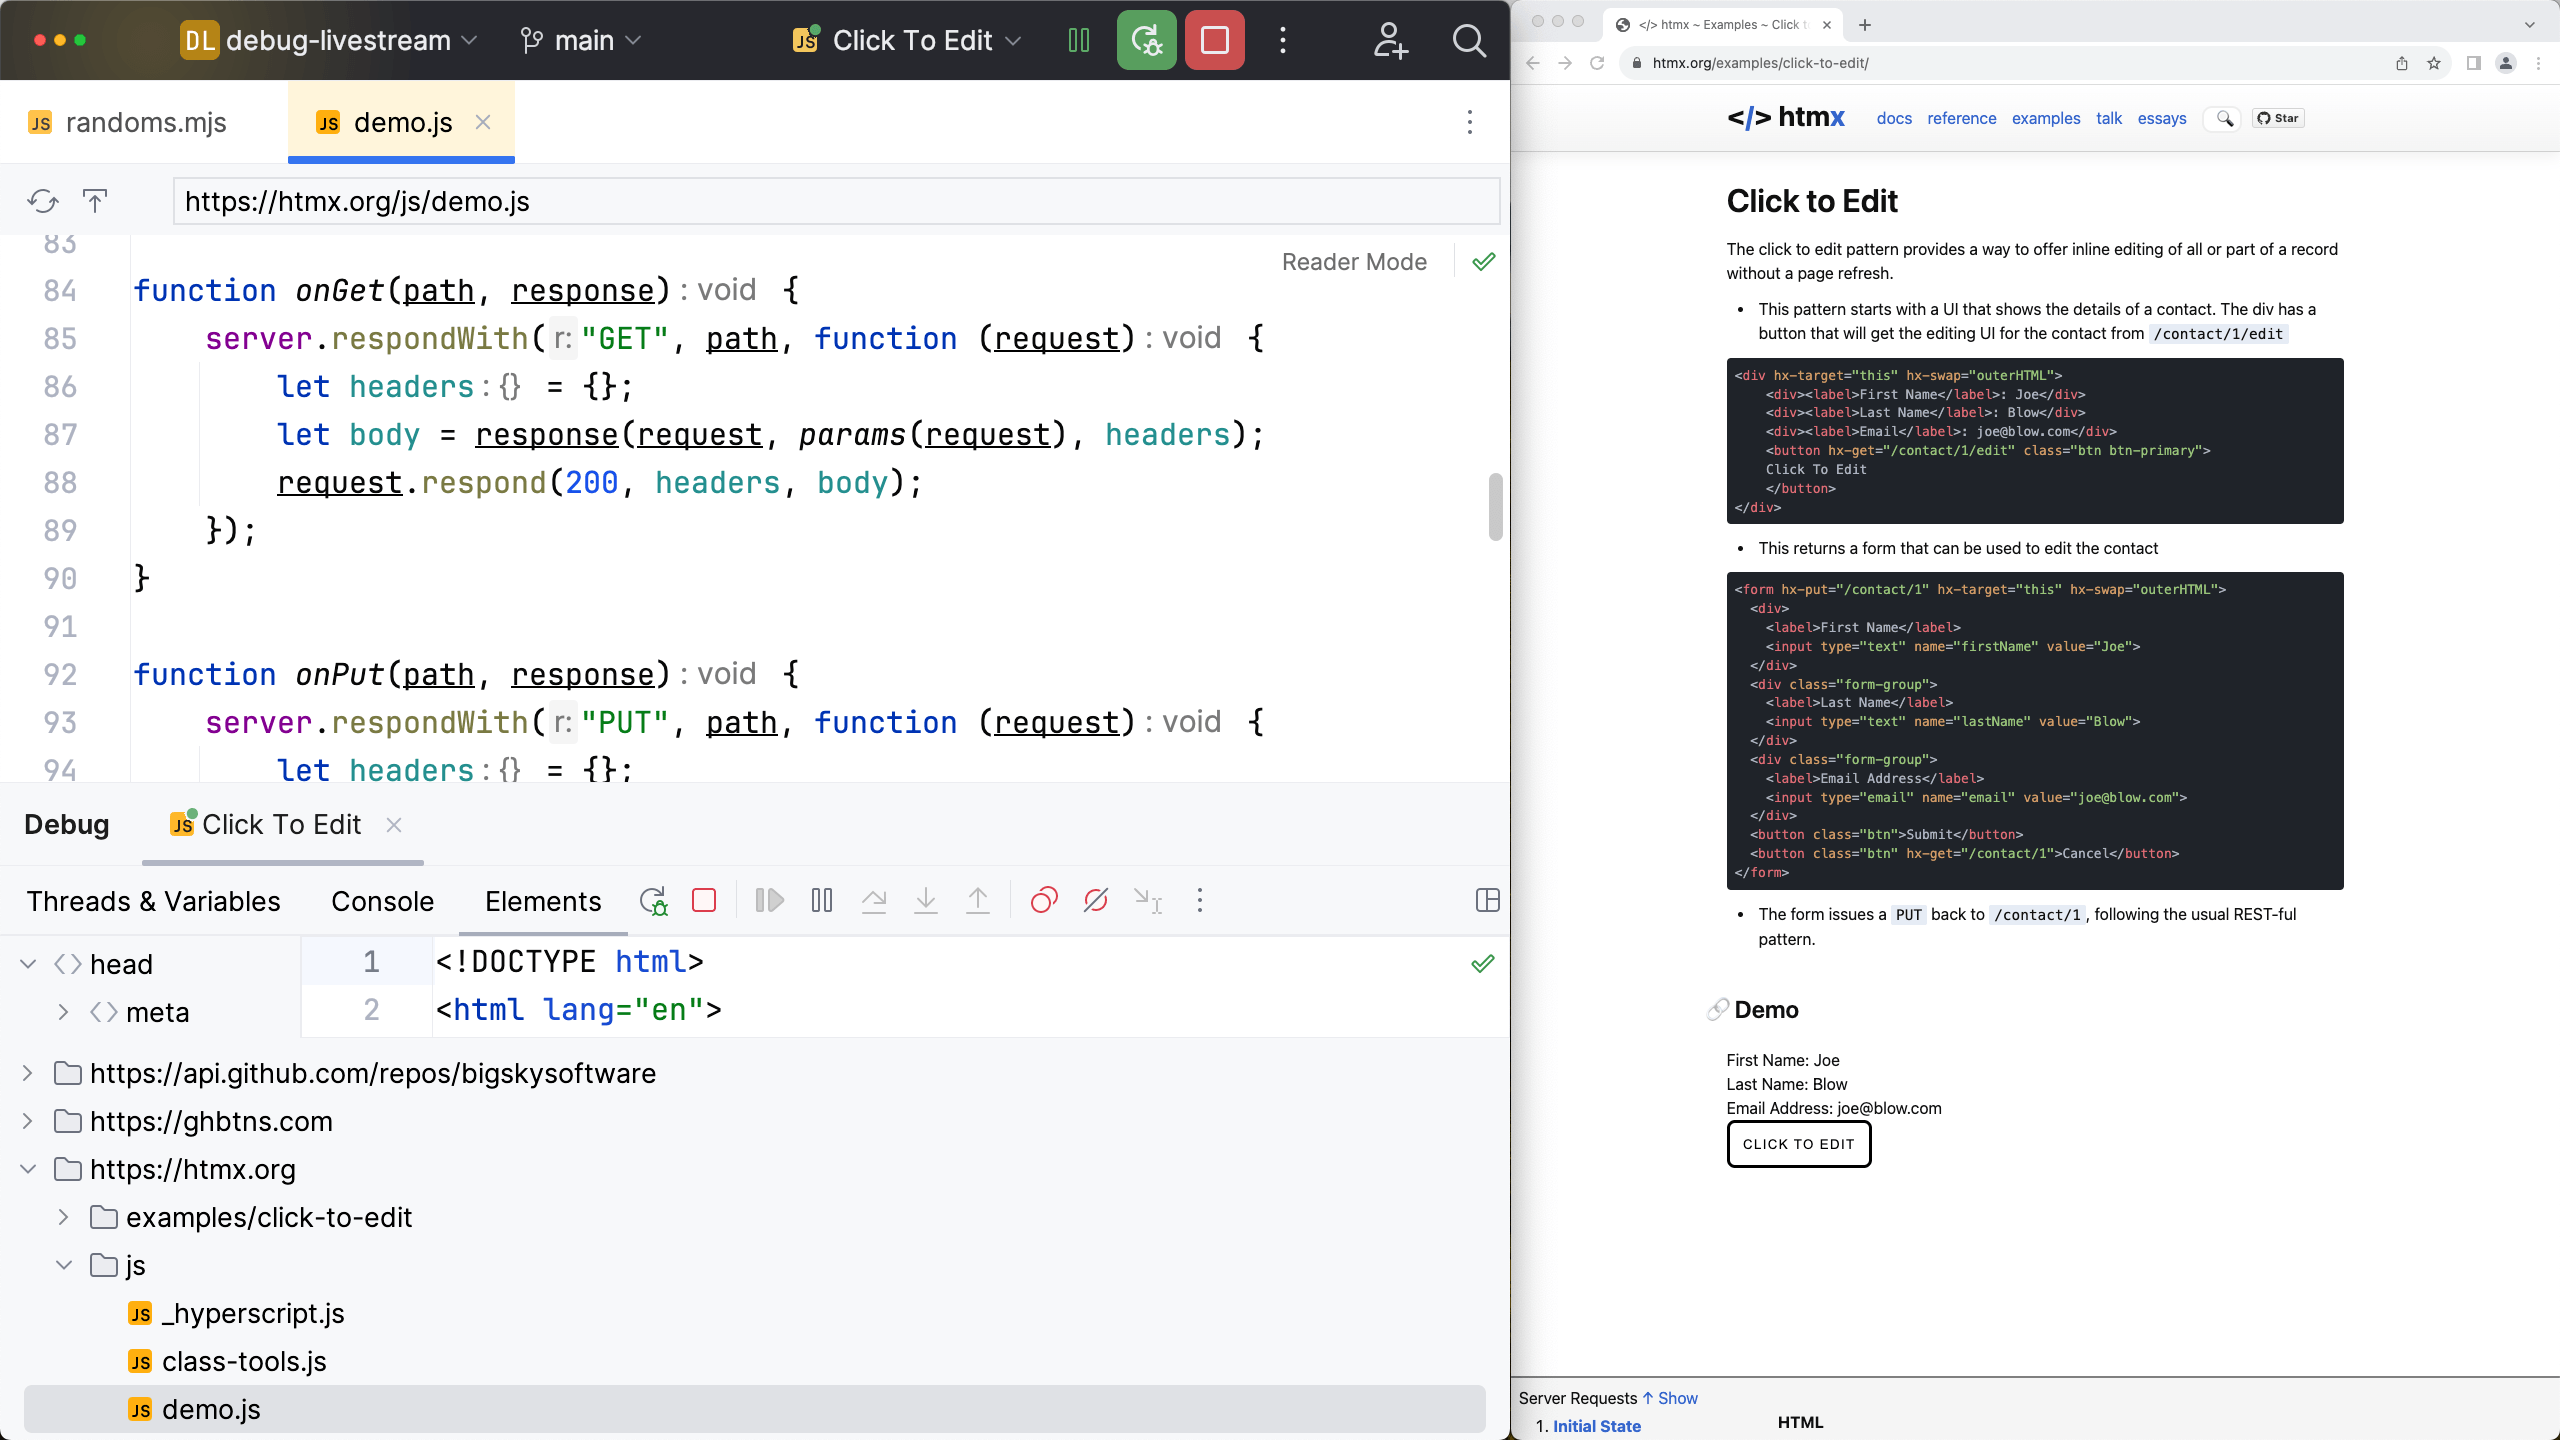This screenshot has height=1440, width=2560.
Task: Open the View Breakpoints dialog
Action: [x=1044, y=900]
